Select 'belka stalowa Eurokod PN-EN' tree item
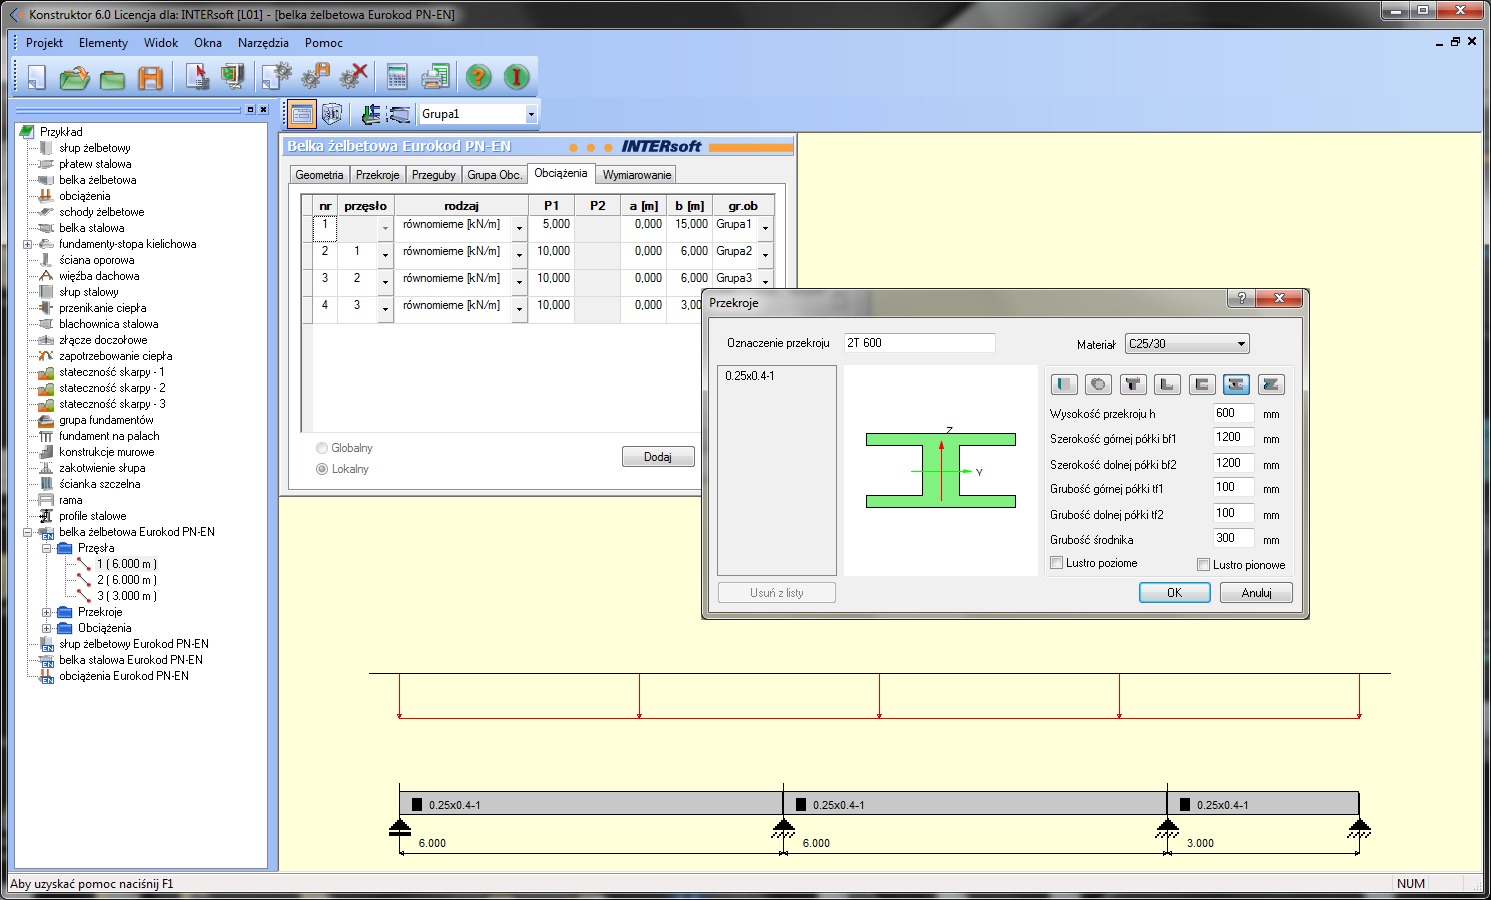Screen dimensions: 1491x900 click(130, 660)
